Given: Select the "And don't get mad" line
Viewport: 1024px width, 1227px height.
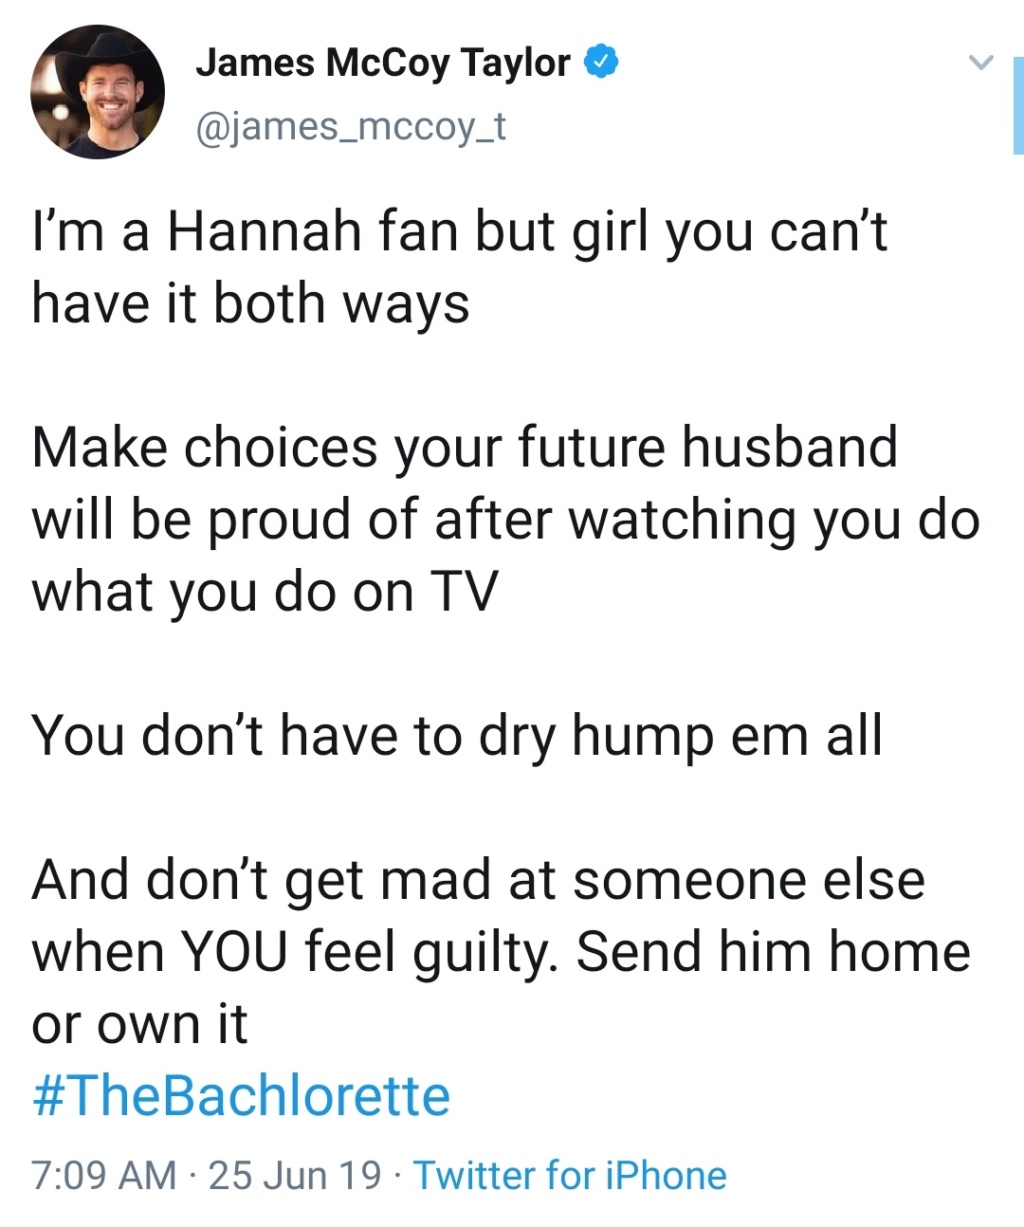Looking at the screenshot, I should [x=478, y=882].
